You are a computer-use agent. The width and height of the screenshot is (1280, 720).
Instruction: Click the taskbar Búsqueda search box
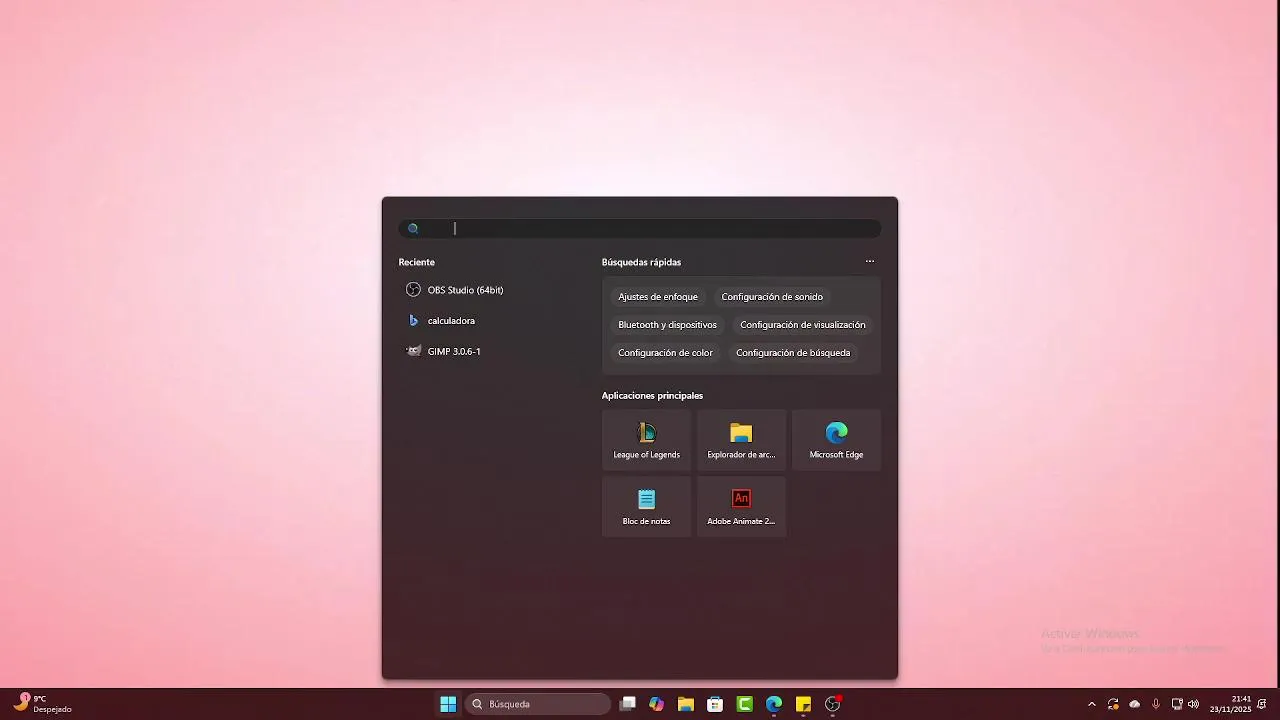click(538, 704)
